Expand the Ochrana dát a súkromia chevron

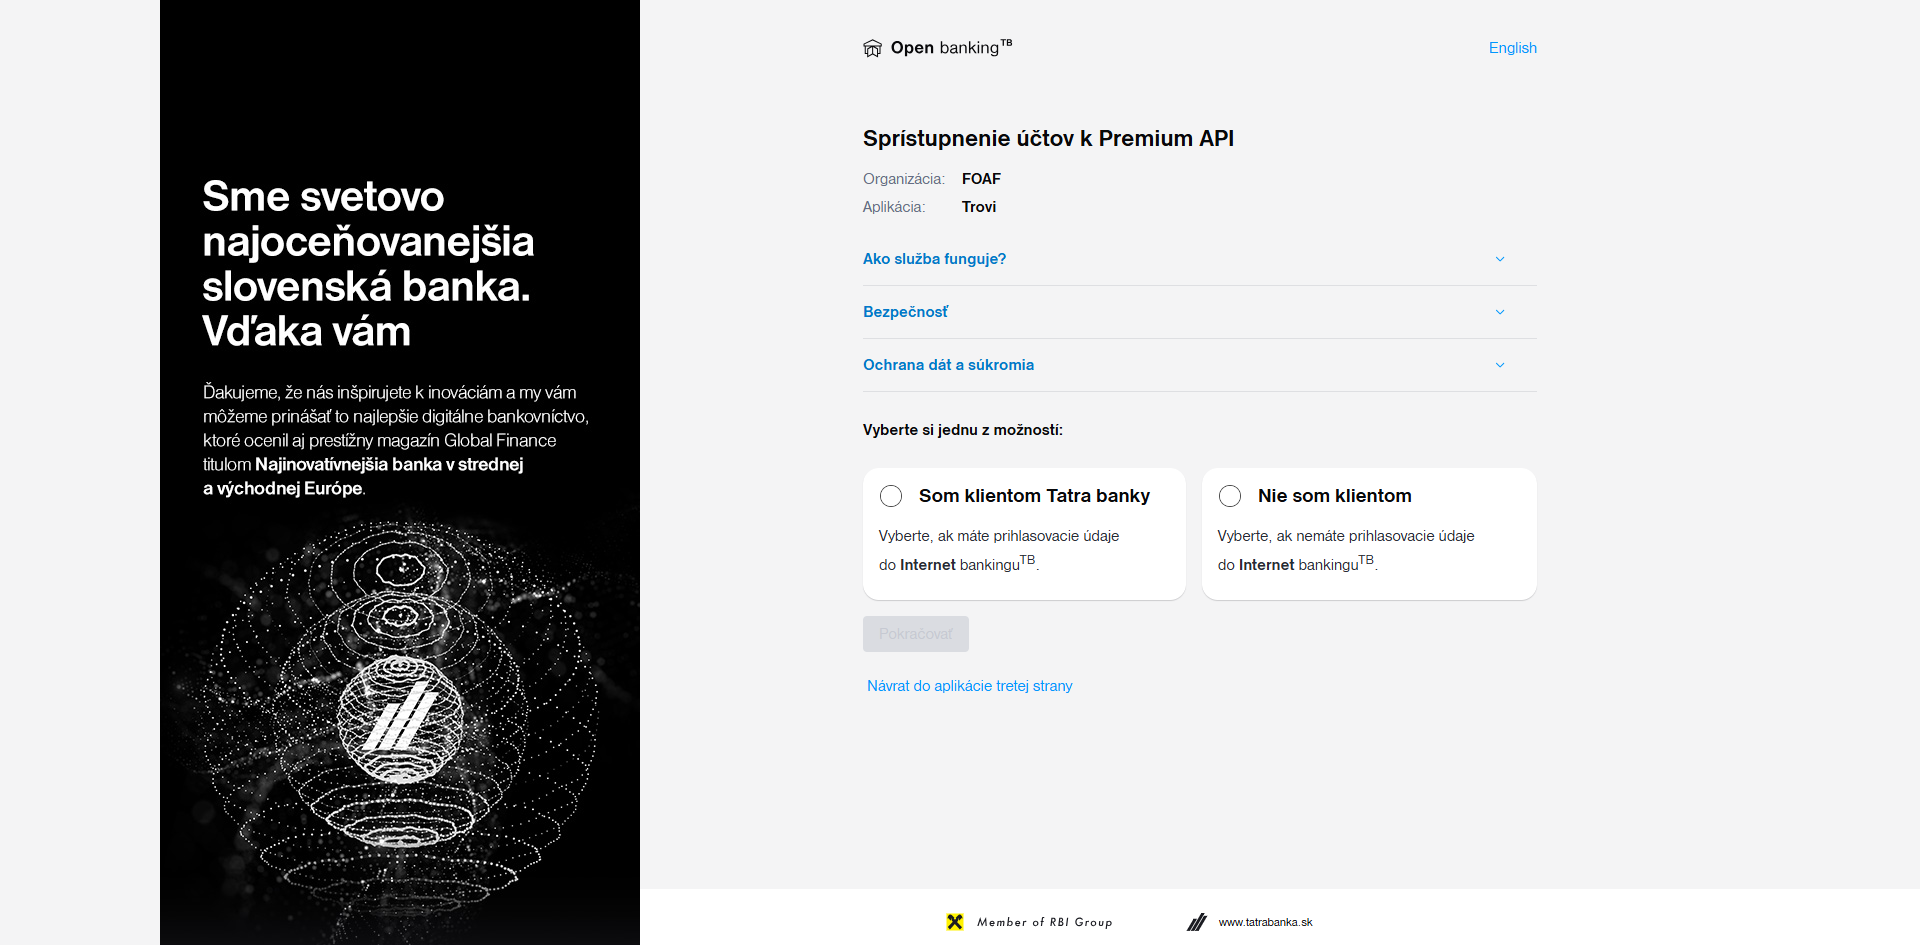(1500, 365)
